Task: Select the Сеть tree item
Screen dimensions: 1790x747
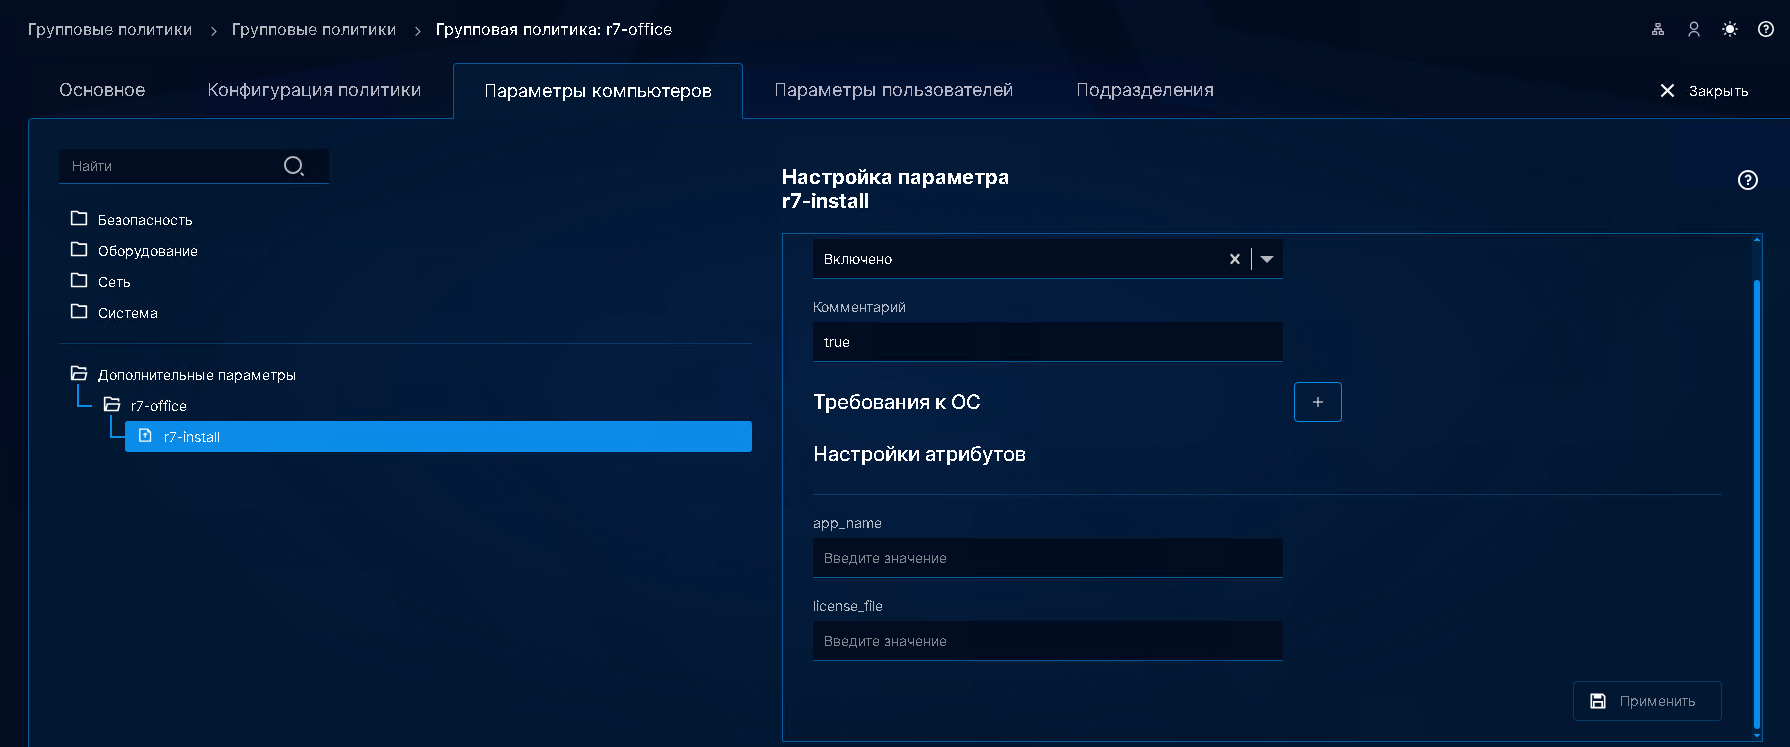Action: [x=114, y=282]
